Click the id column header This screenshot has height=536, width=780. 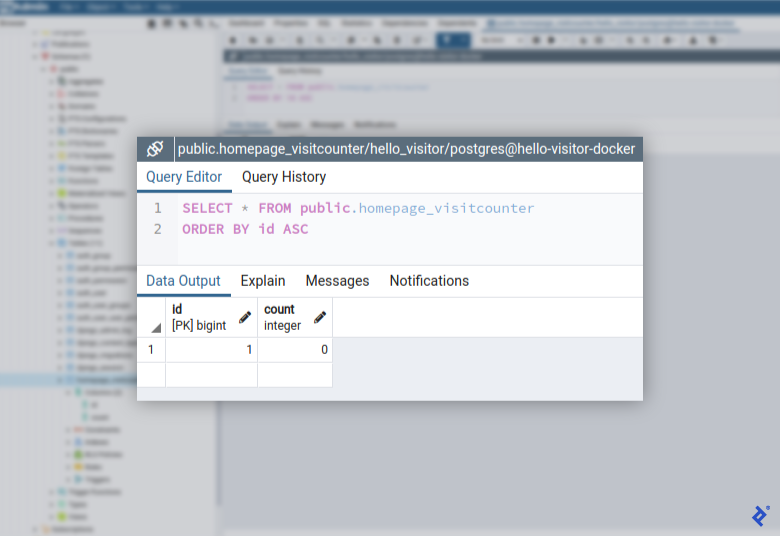(211, 318)
